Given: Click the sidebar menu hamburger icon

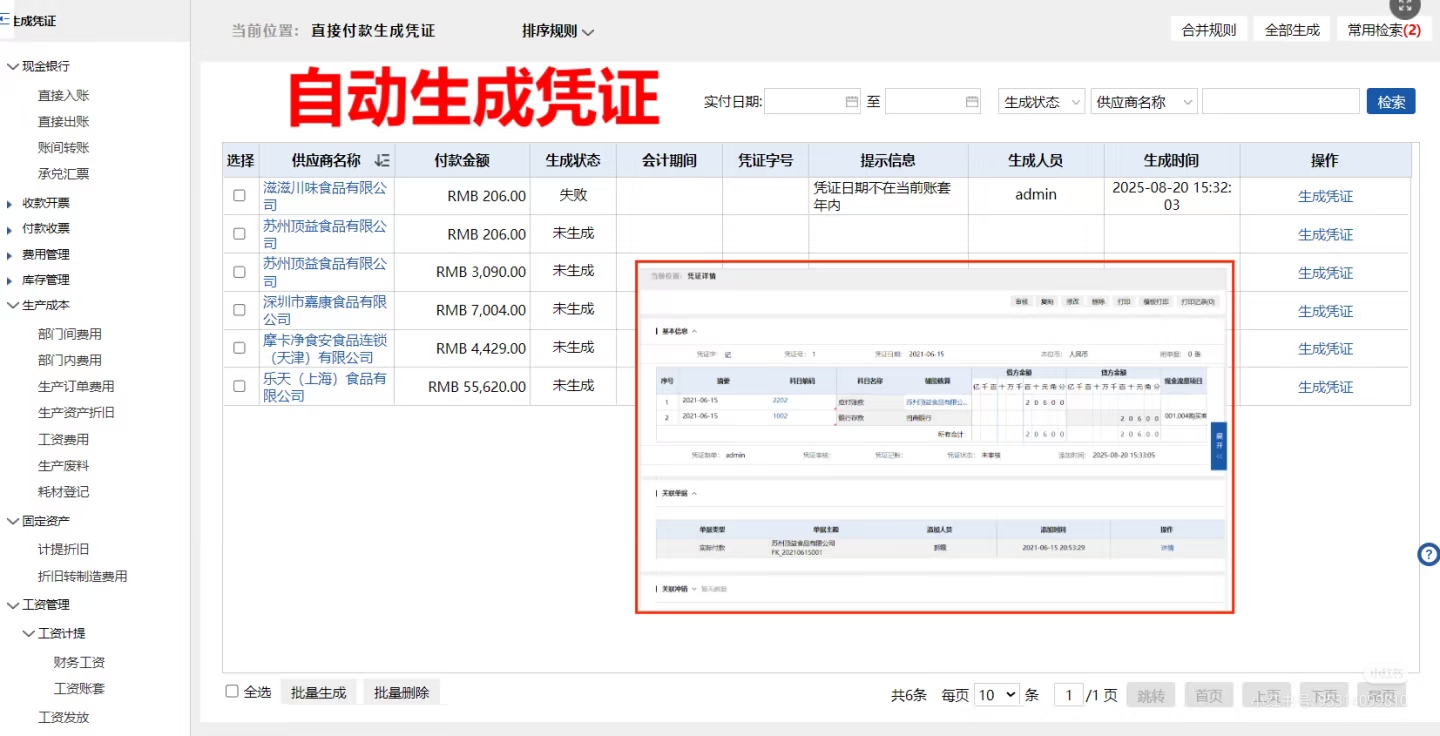Looking at the screenshot, I should [x=5, y=20].
